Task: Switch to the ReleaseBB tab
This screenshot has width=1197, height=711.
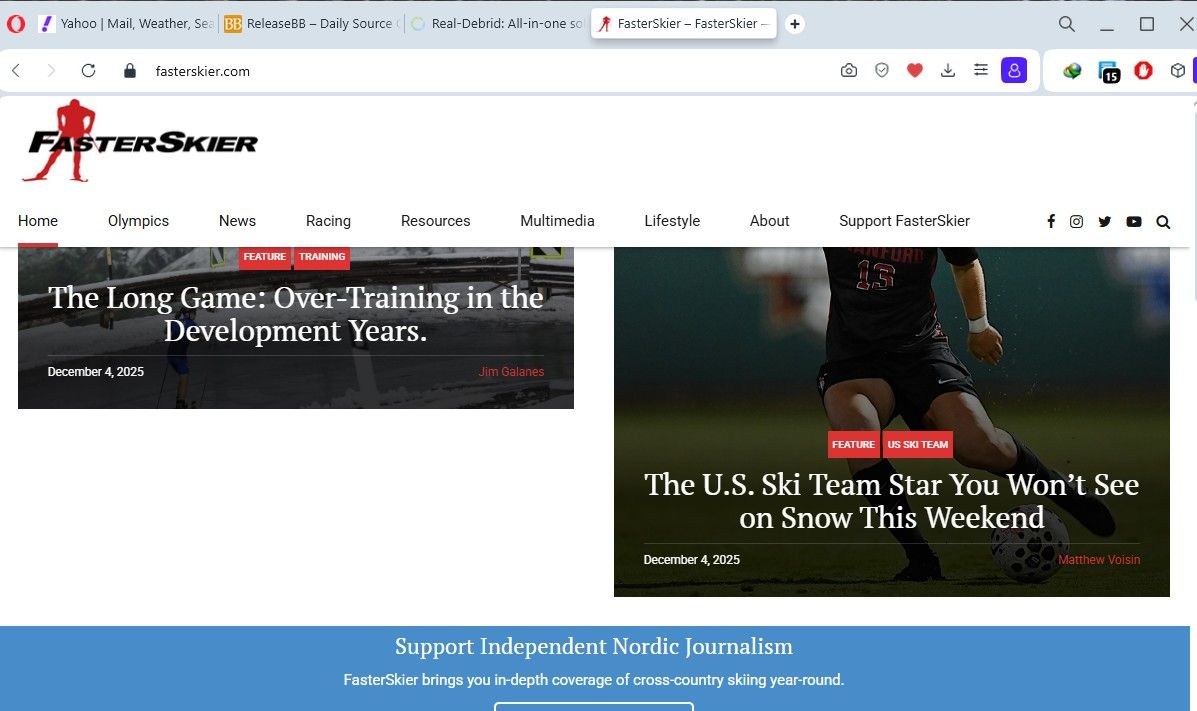Action: pos(310,24)
